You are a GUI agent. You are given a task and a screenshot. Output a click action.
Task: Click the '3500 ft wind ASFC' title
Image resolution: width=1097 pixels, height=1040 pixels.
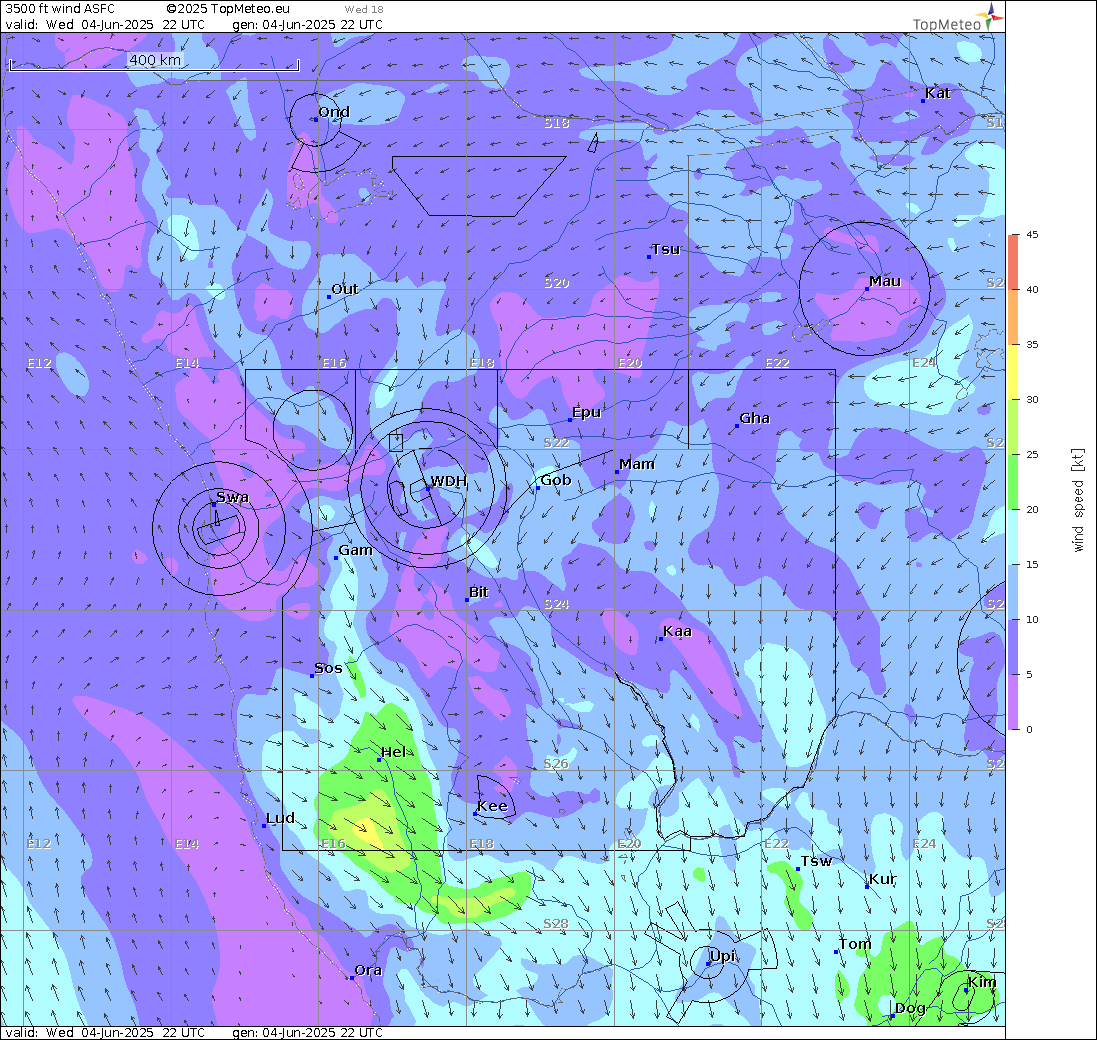coord(60,9)
